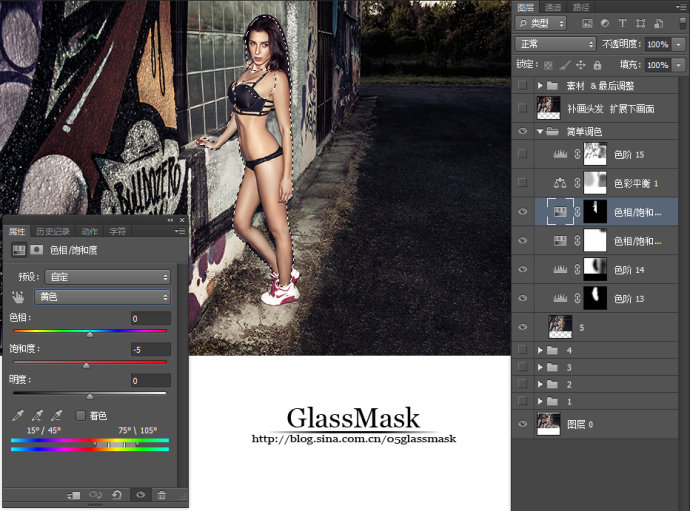Reset adjustment to defaults with the reset icon
Viewport: 690px width, 511px height.
[x=117, y=495]
